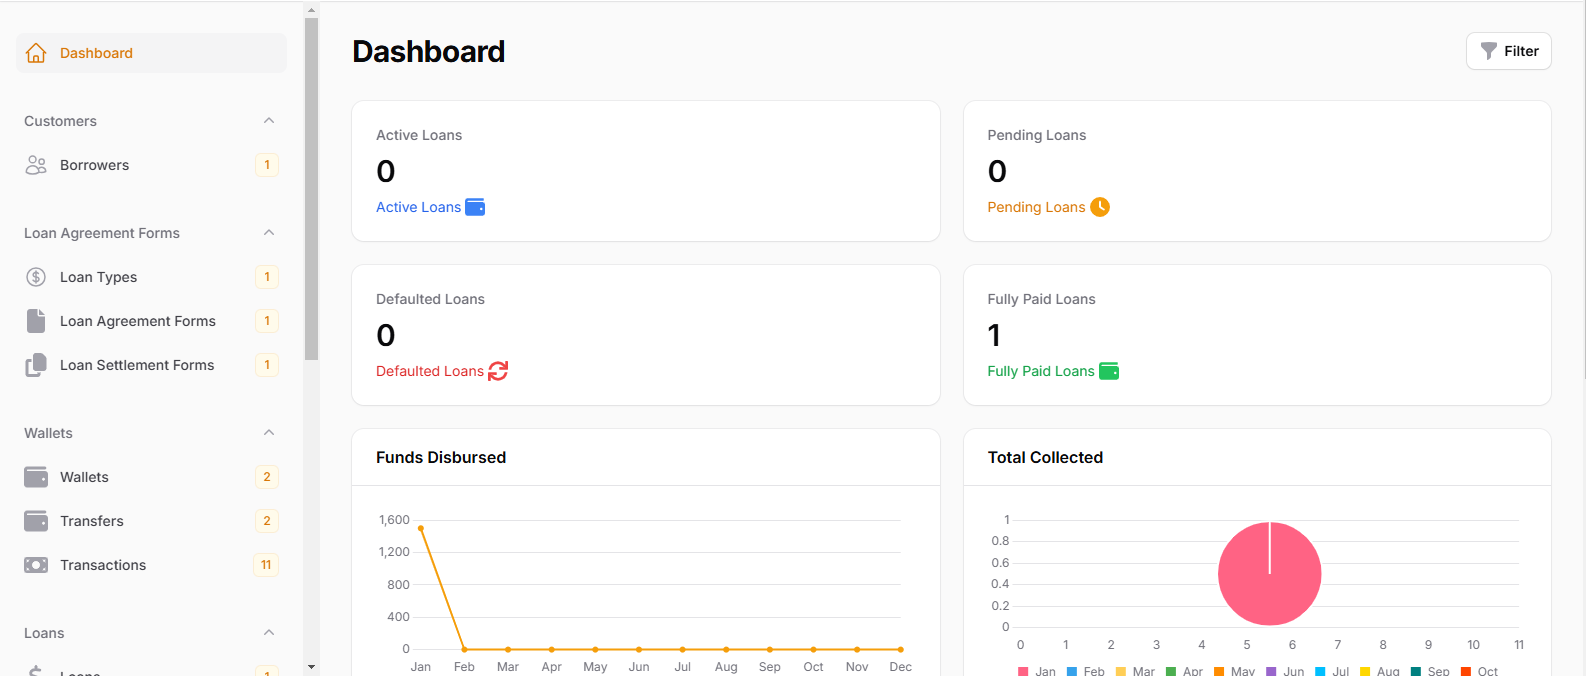The width and height of the screenshot is (1586, 676).
Task: Click the funnel icon on the Filter button
Action: [x=1489, y=51]
